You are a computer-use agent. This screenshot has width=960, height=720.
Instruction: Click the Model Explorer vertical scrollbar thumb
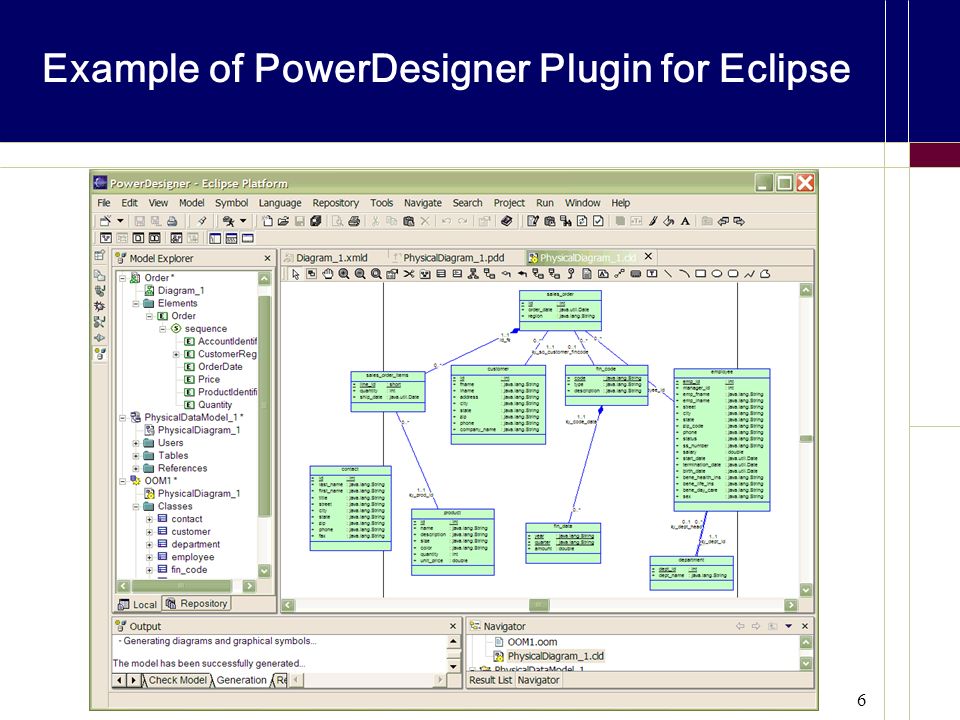coord(264,405)
